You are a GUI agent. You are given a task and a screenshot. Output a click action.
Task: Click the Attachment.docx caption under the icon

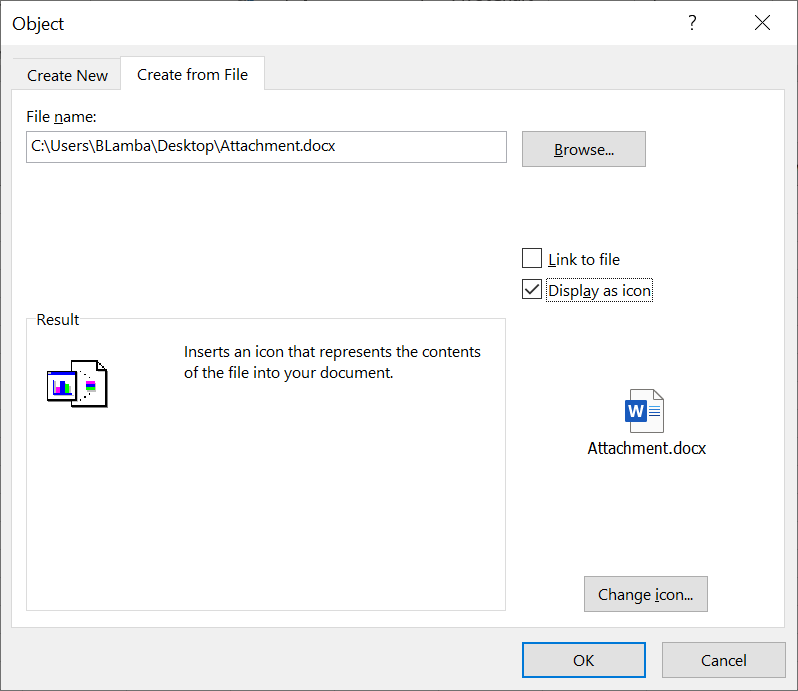646,448
